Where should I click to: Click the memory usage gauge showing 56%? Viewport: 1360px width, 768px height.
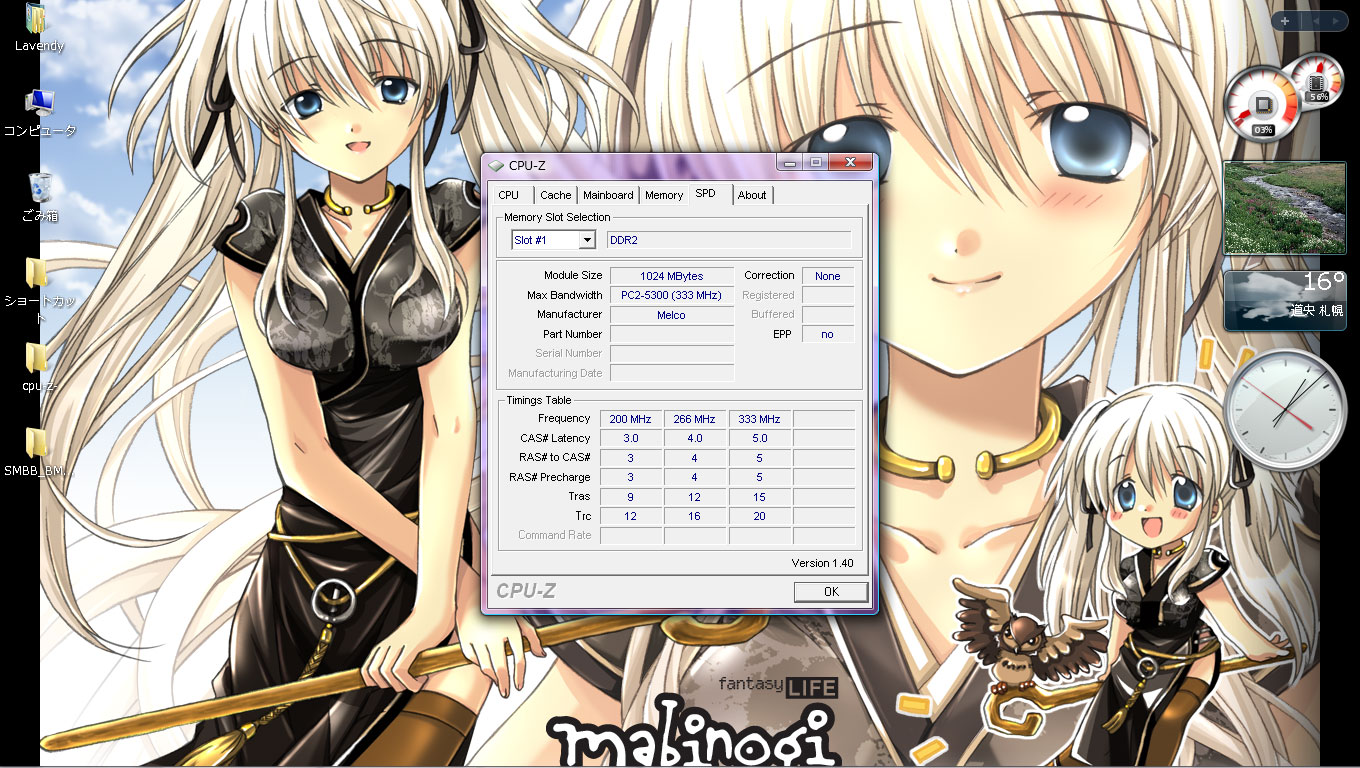(x=1317, y=81)
